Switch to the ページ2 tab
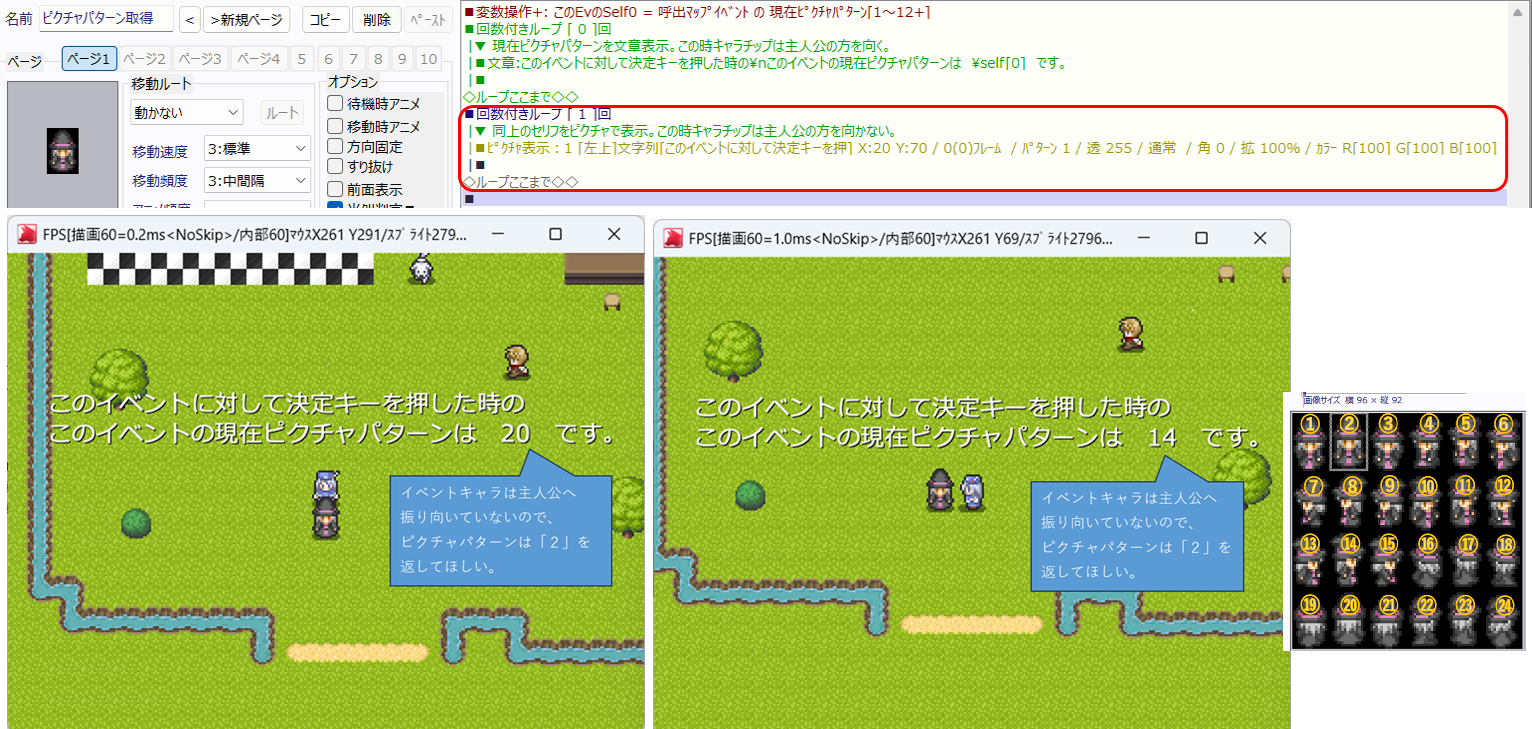 click(146, 59)
